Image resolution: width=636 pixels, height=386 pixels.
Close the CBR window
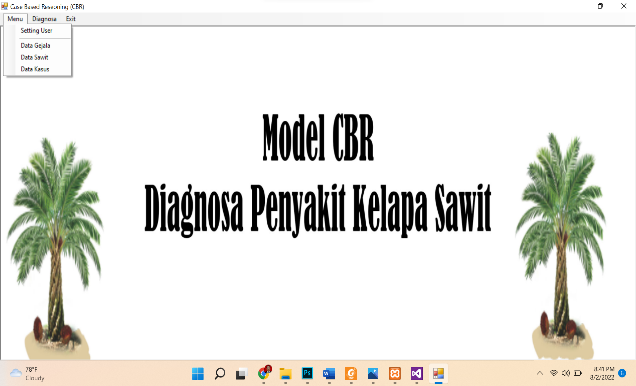pos(623,6)
